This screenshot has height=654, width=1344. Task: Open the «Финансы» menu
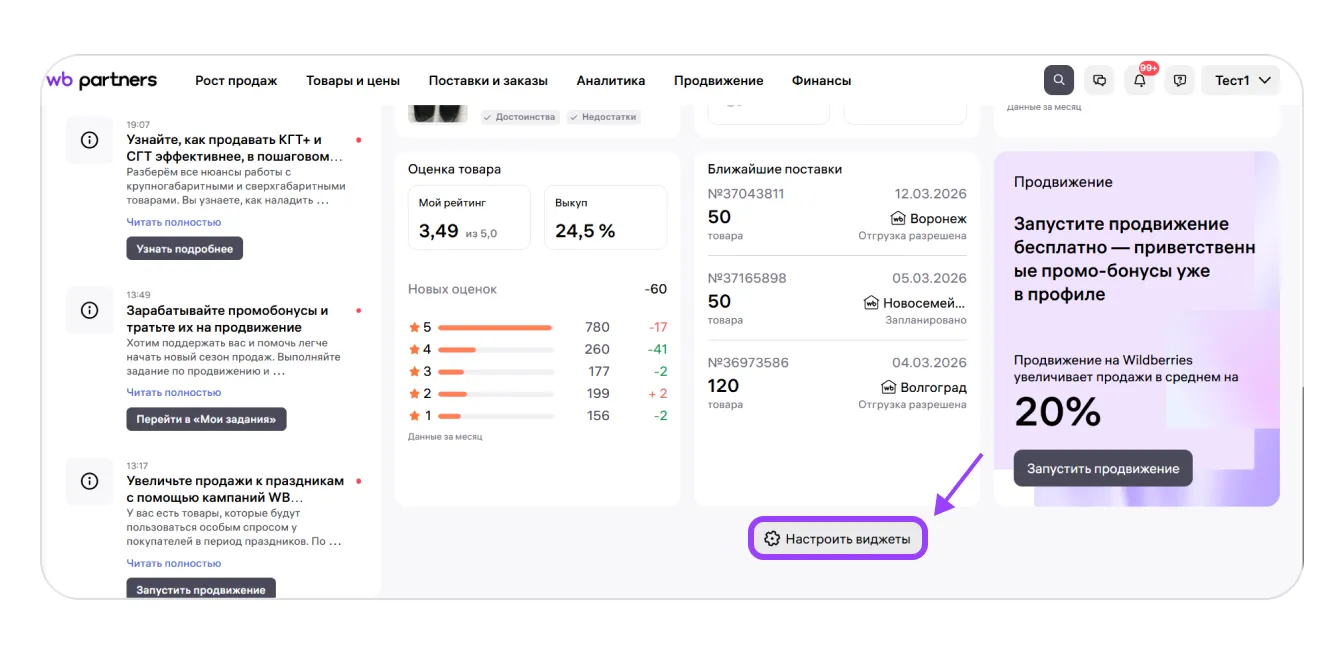tap(821, 81)
